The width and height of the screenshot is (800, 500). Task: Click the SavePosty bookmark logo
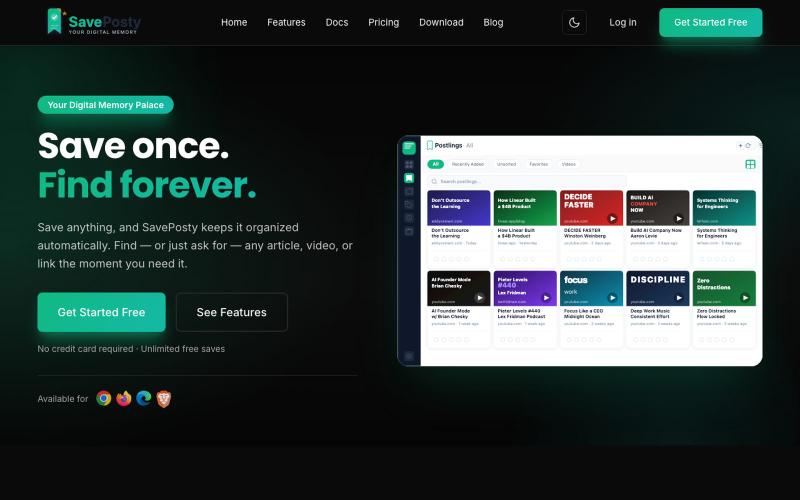(55, 21)
